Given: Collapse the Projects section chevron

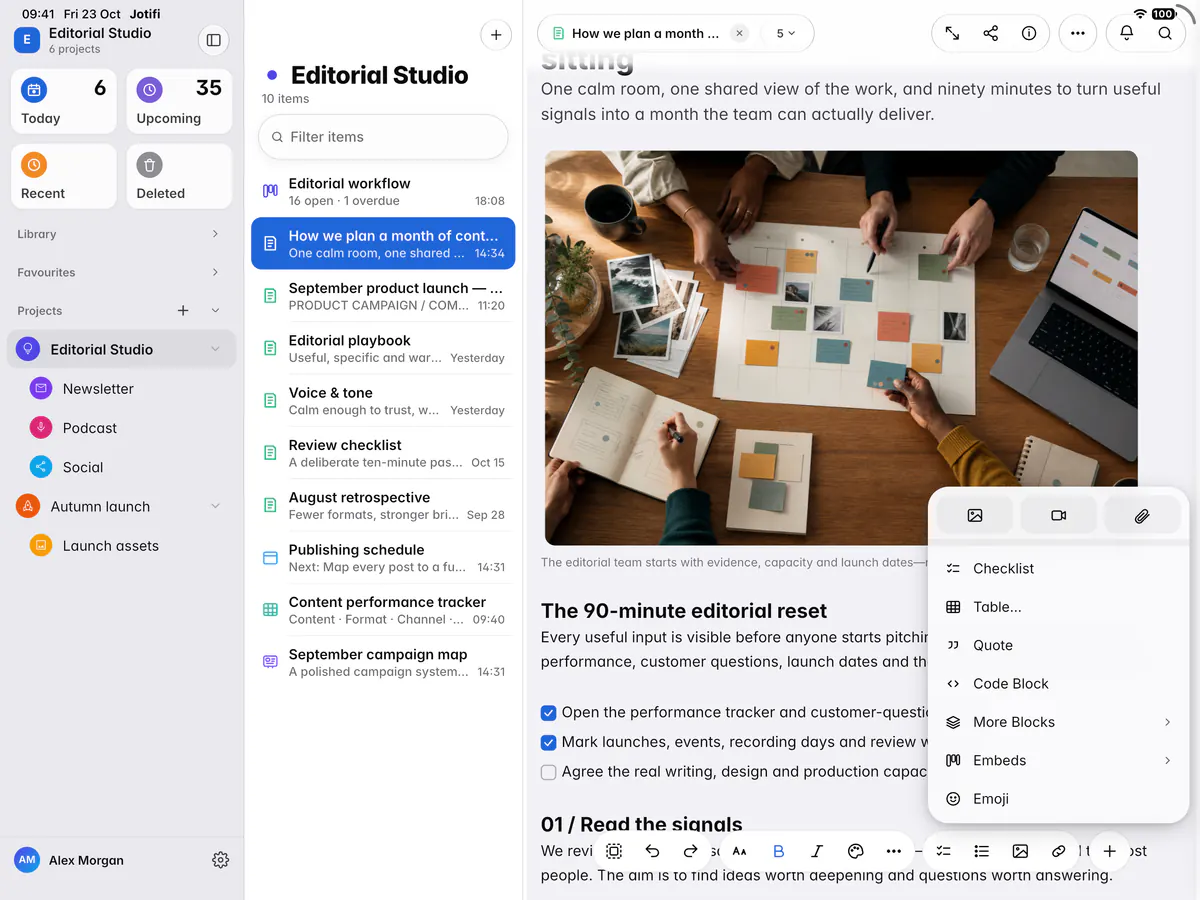Looking at the screenshot, I should pyautogui.click(x=215, y=311).
